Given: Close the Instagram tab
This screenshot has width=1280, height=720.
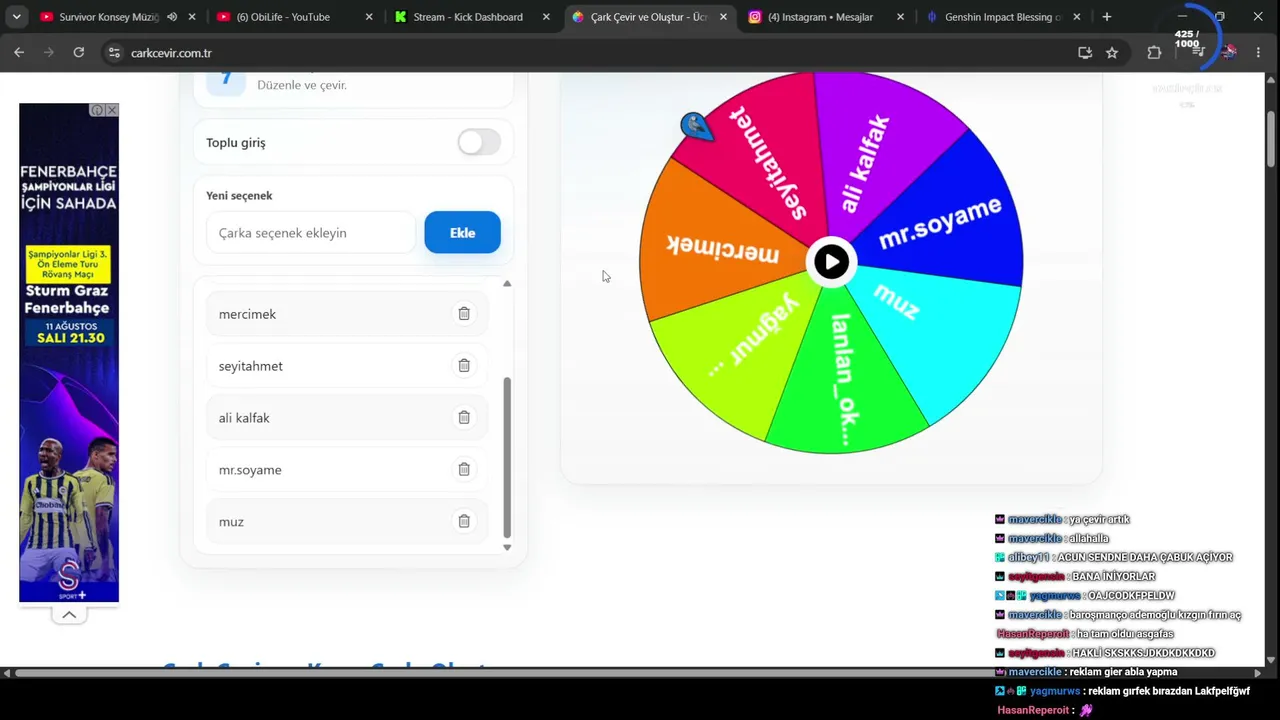Looking at the screenshot, I should click(900, 17).
